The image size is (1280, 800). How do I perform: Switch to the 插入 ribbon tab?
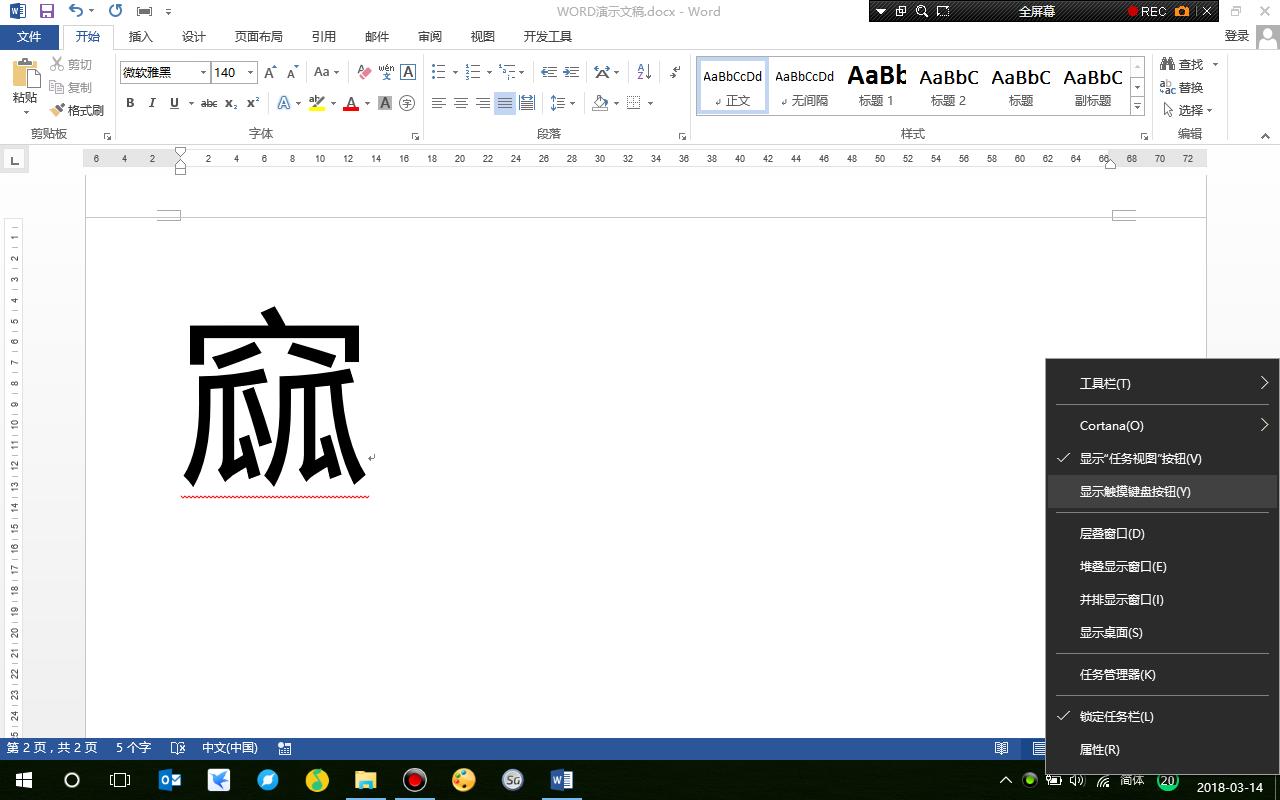[x=139, y=36]
